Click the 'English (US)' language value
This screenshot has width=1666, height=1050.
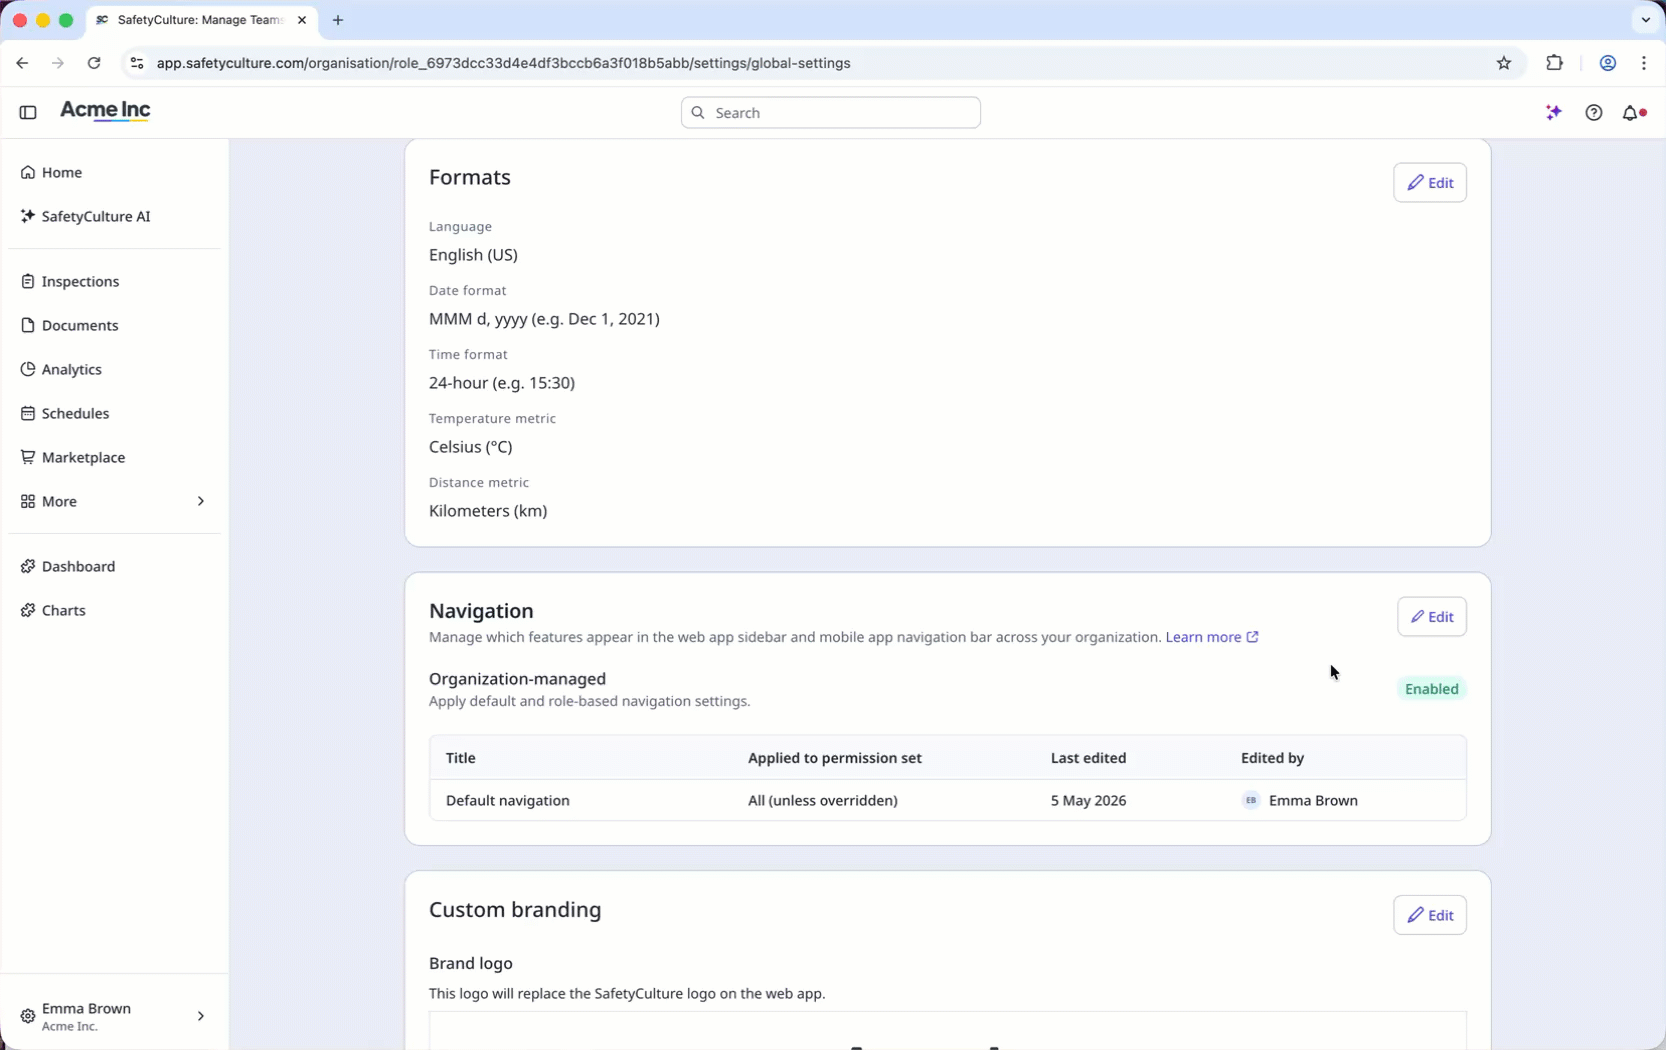click(x=473, y=255)
